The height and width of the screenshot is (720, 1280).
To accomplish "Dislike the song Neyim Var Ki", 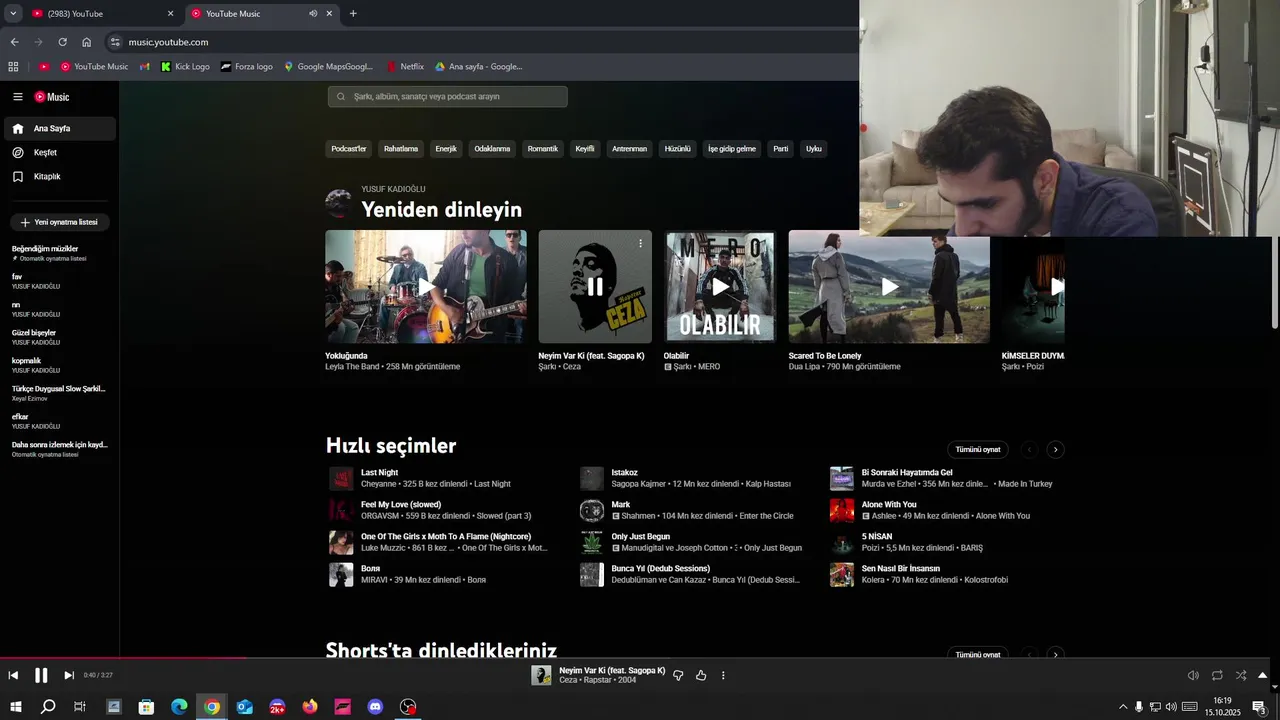I will click(x=678, y=675).
